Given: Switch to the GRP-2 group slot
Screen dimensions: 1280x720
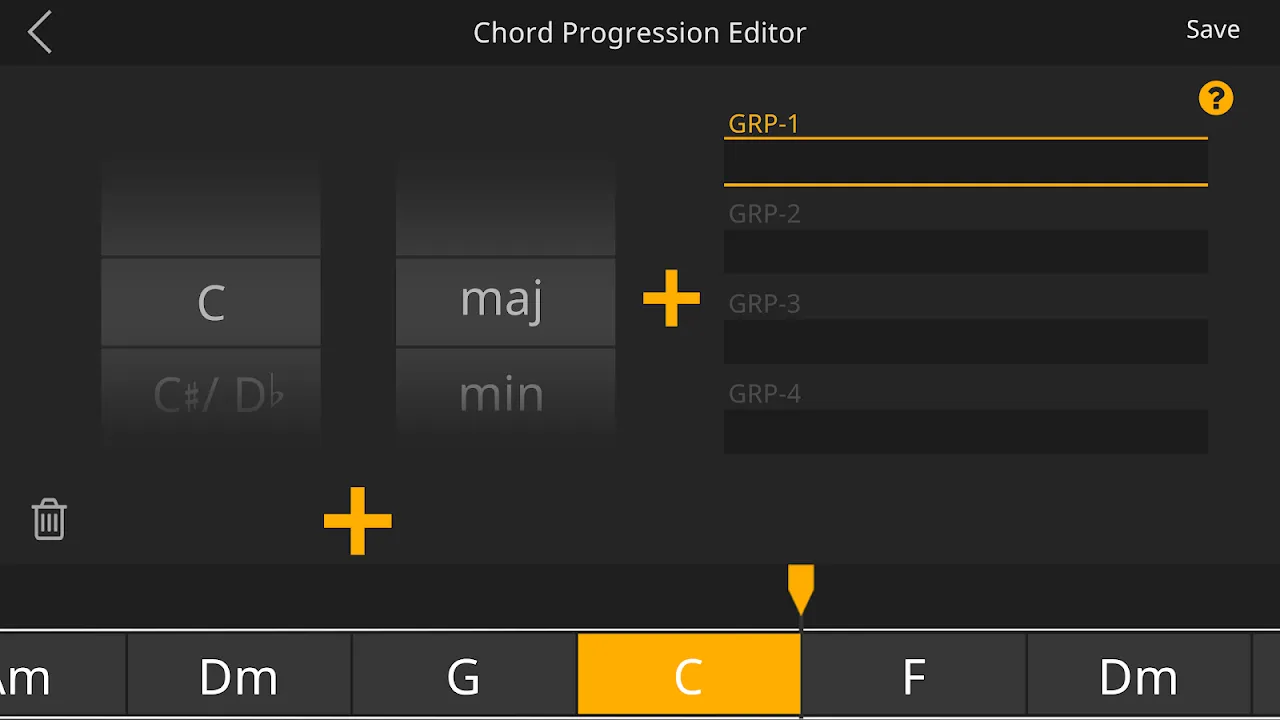Looking at the screenshot, I should 965,251.
